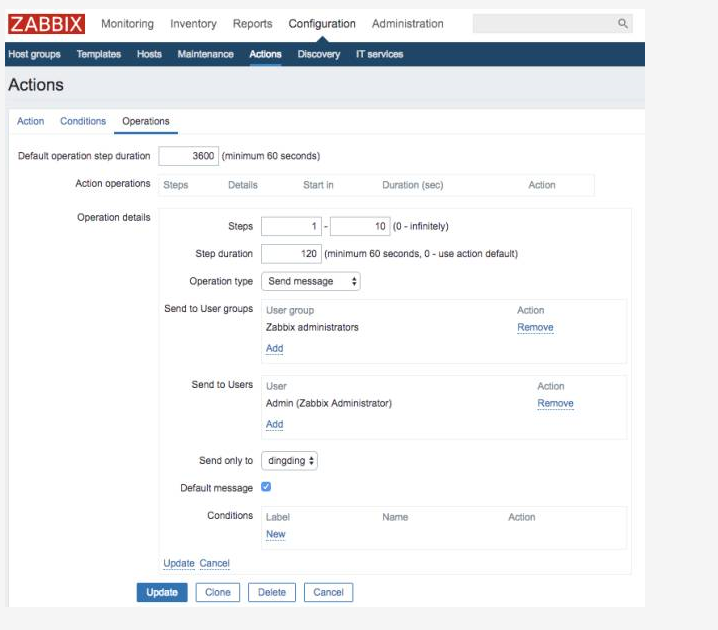This screenshot has height=630, width=718.
Task: Go to Discovery section
Action: [x=319, y=54]
